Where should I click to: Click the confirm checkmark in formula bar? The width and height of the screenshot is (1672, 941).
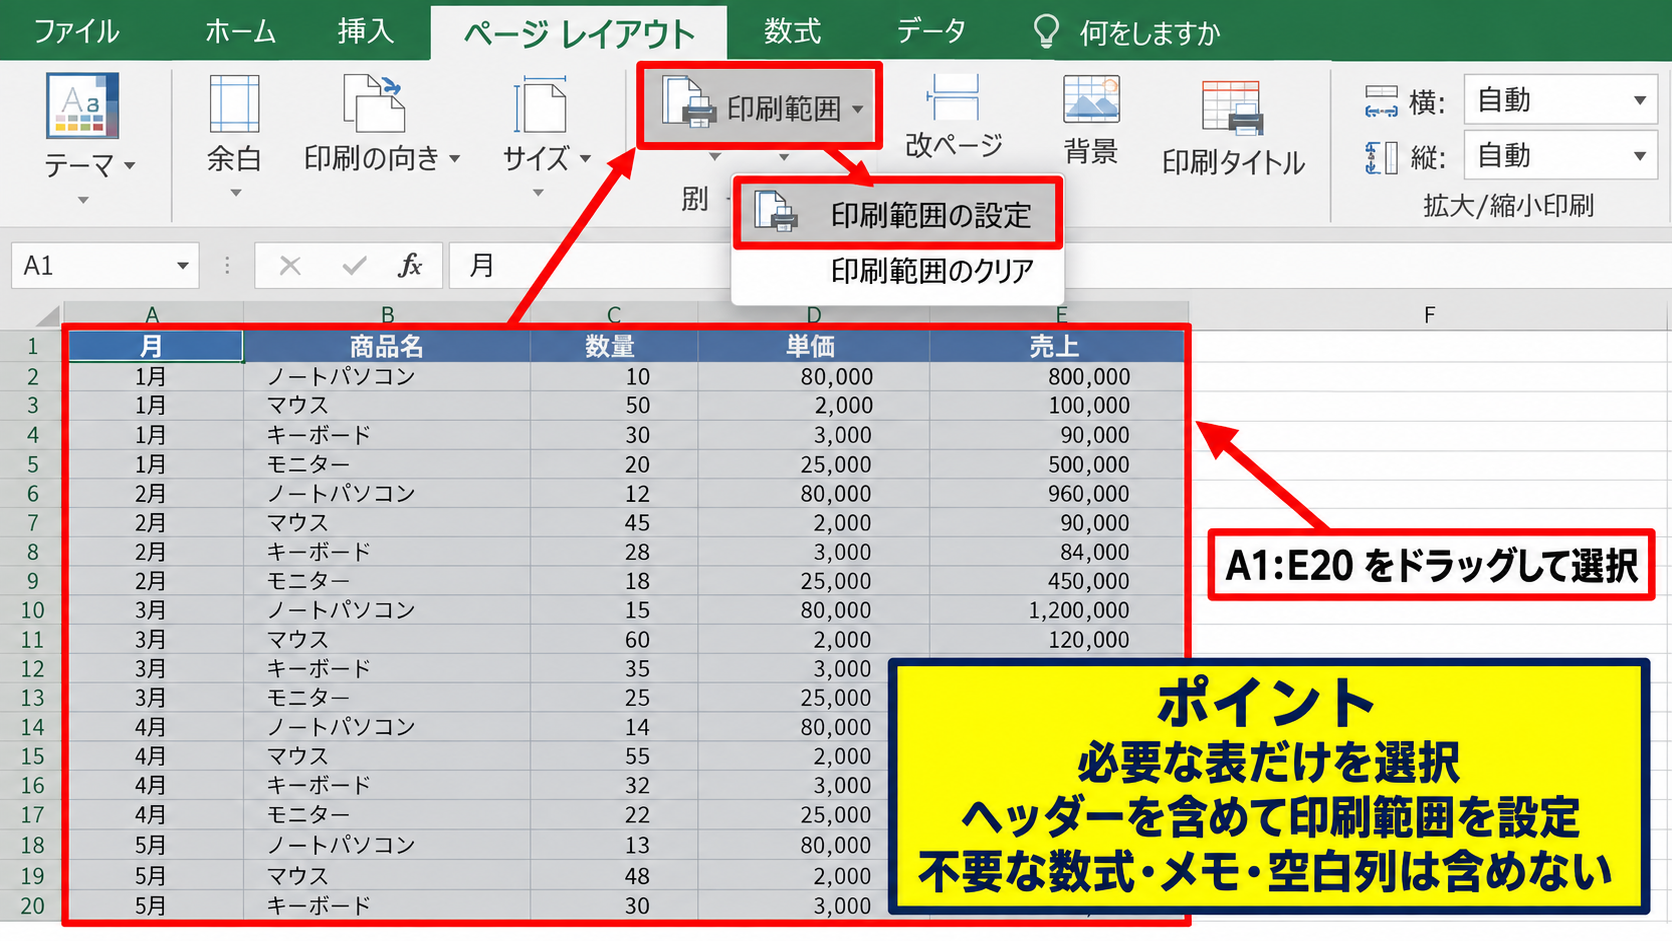354,265
